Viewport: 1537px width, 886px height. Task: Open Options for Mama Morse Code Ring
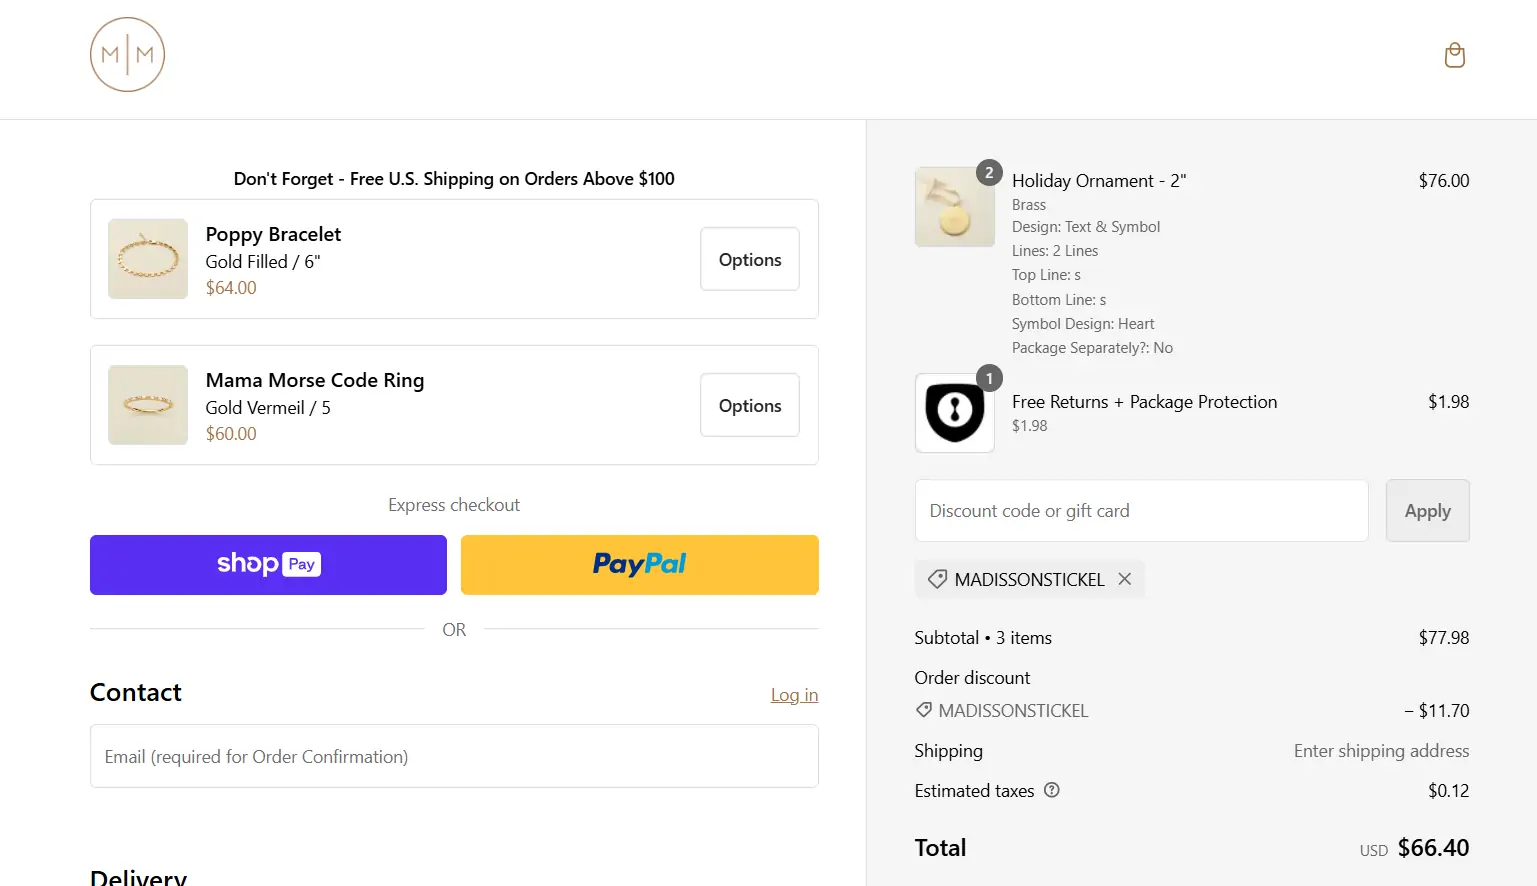pyautogui.click(x=749, y=405)
